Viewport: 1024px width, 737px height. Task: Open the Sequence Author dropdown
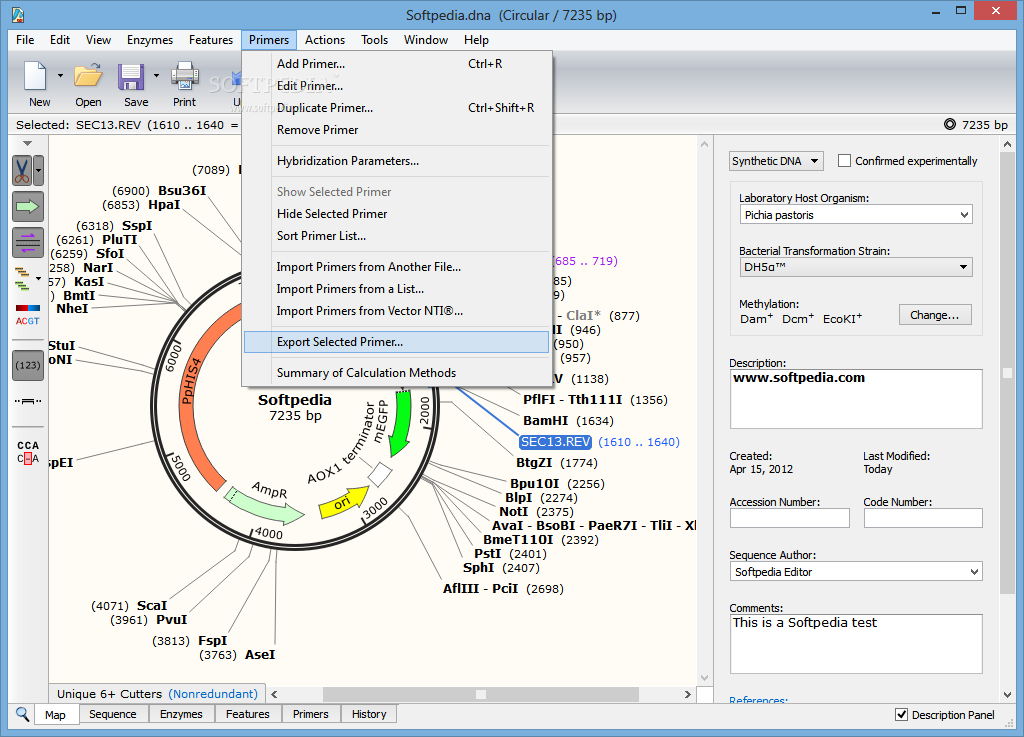tap(856, 572)
